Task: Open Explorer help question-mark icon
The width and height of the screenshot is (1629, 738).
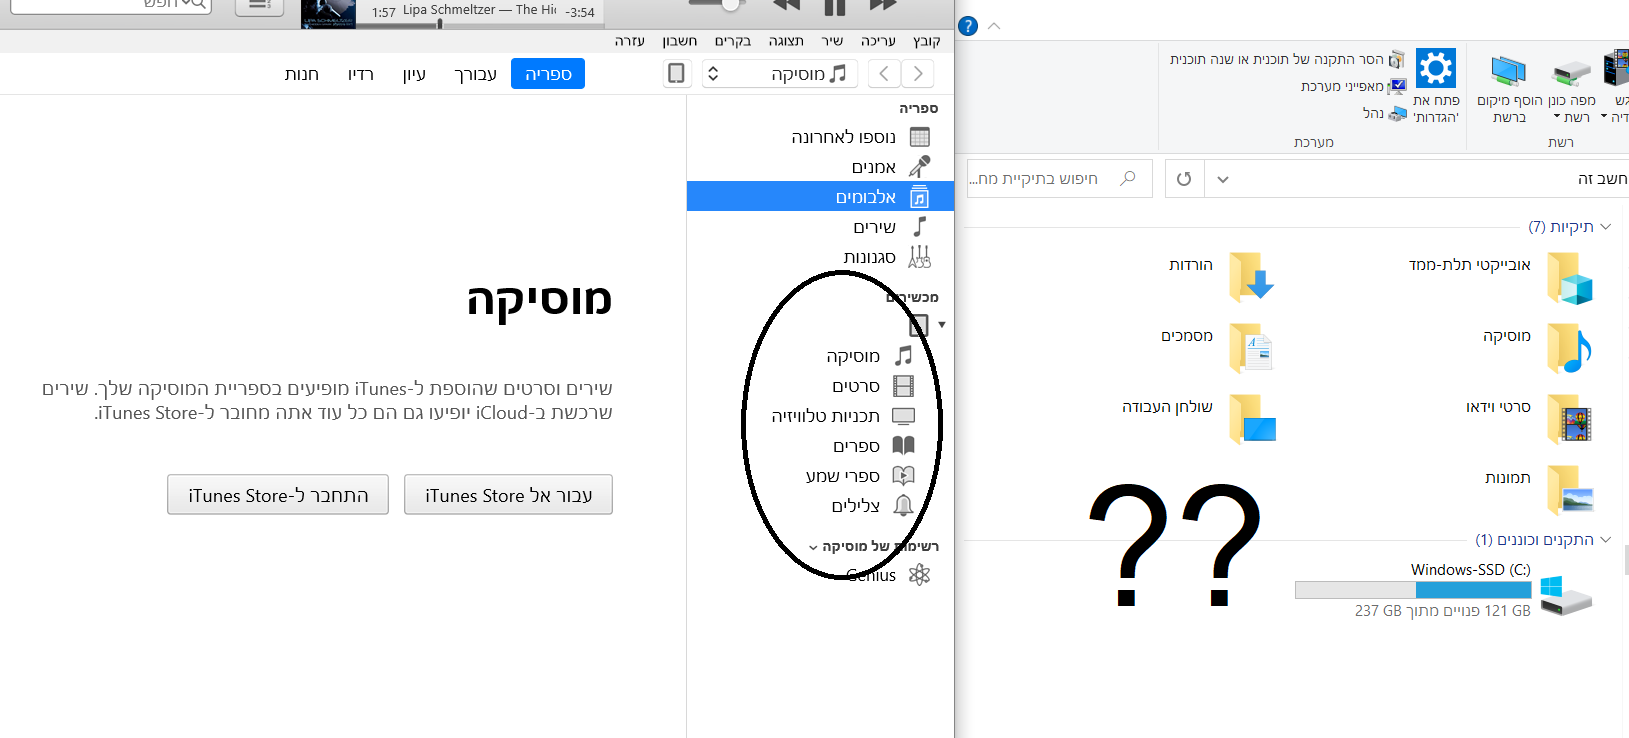Action: (967, 26)
